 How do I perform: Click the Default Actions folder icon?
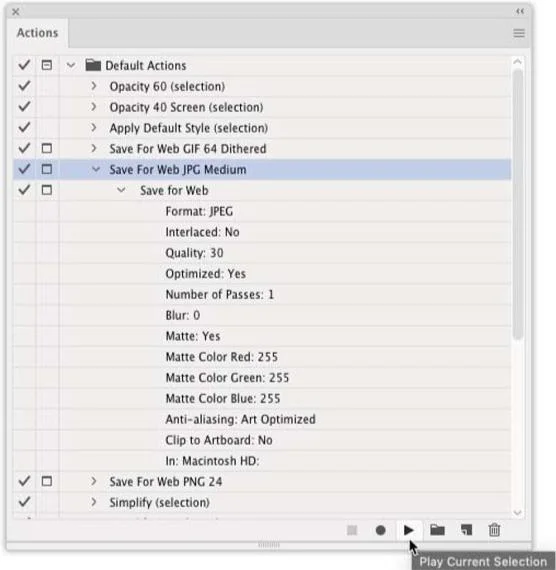click(93, 65)
